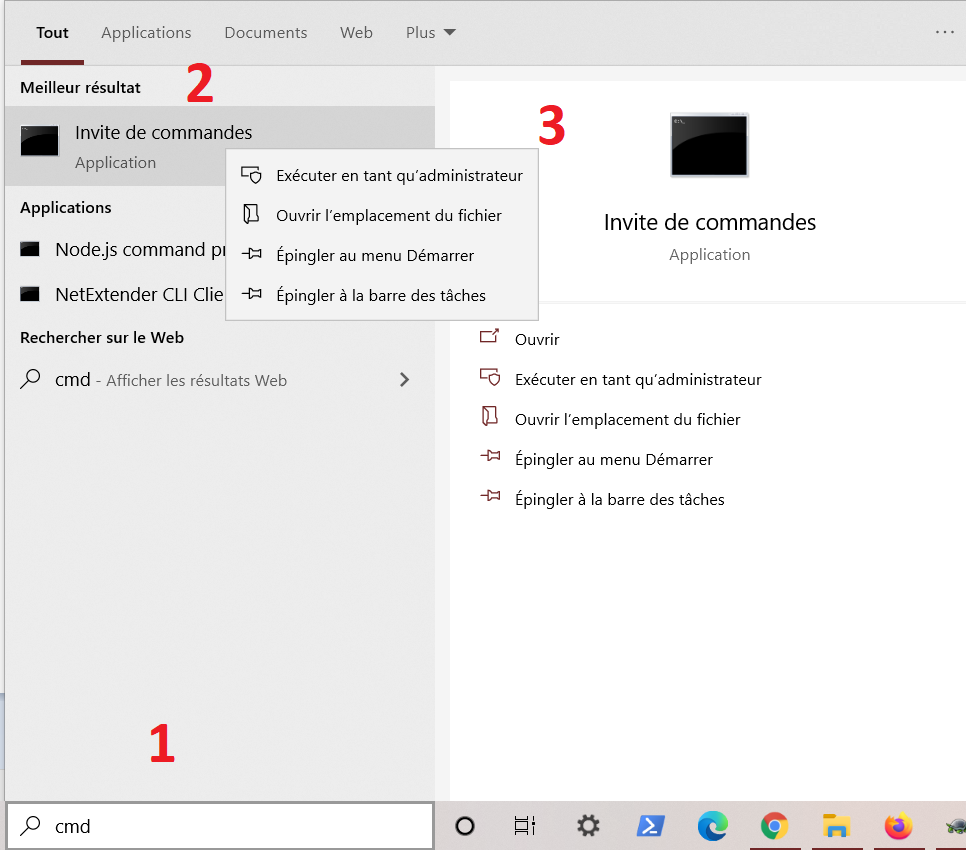Click the file location icon in details pane

tap(490, 416)
